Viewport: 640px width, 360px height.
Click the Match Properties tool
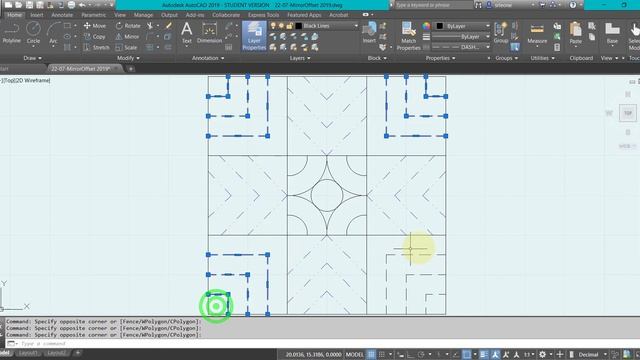coord(408,36)
